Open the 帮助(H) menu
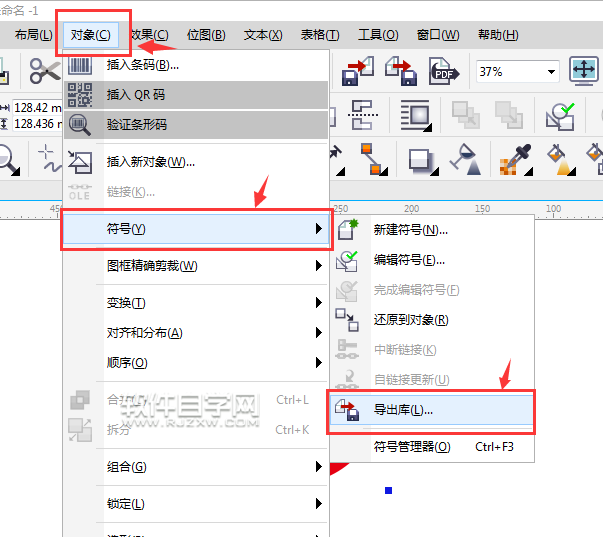This screenshot has height=537, width=603. [498, 35]
